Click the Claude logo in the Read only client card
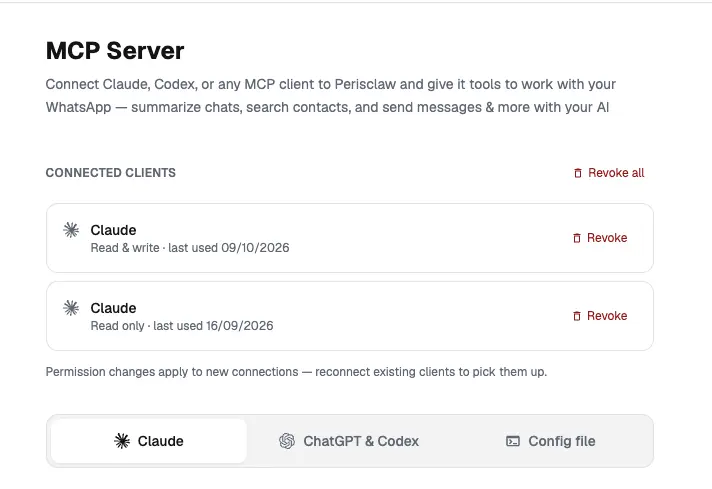This screenshot has height=489, width=712. (71, 308)
